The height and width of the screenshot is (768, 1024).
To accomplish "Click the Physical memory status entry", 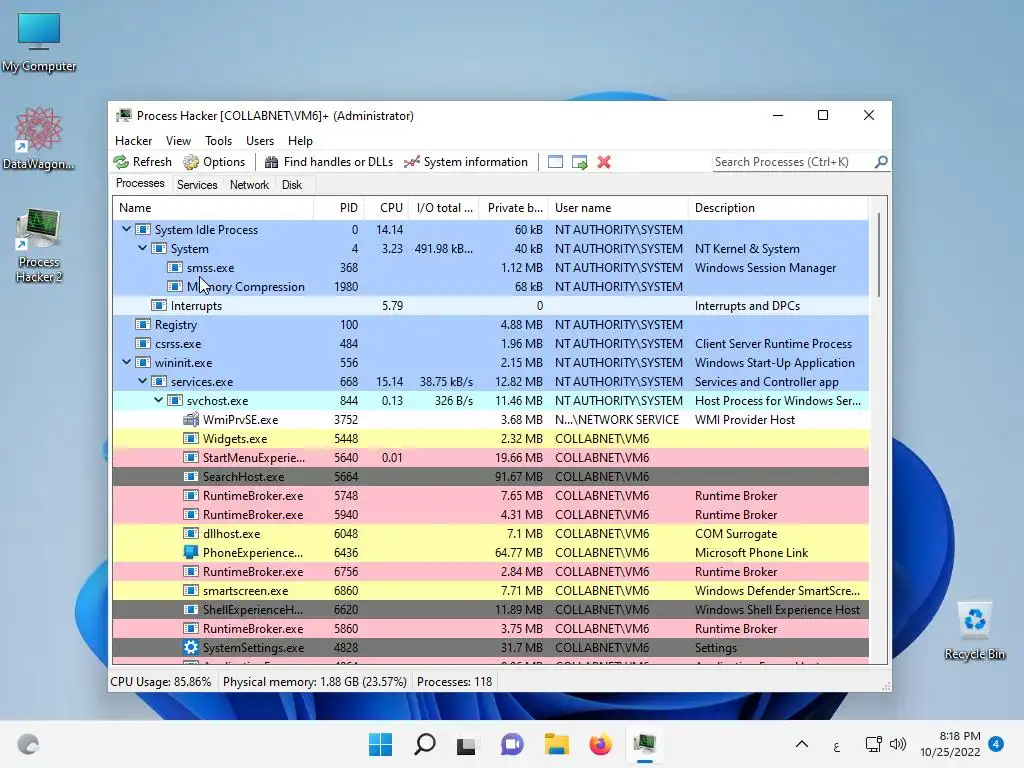I will (315, 682).
